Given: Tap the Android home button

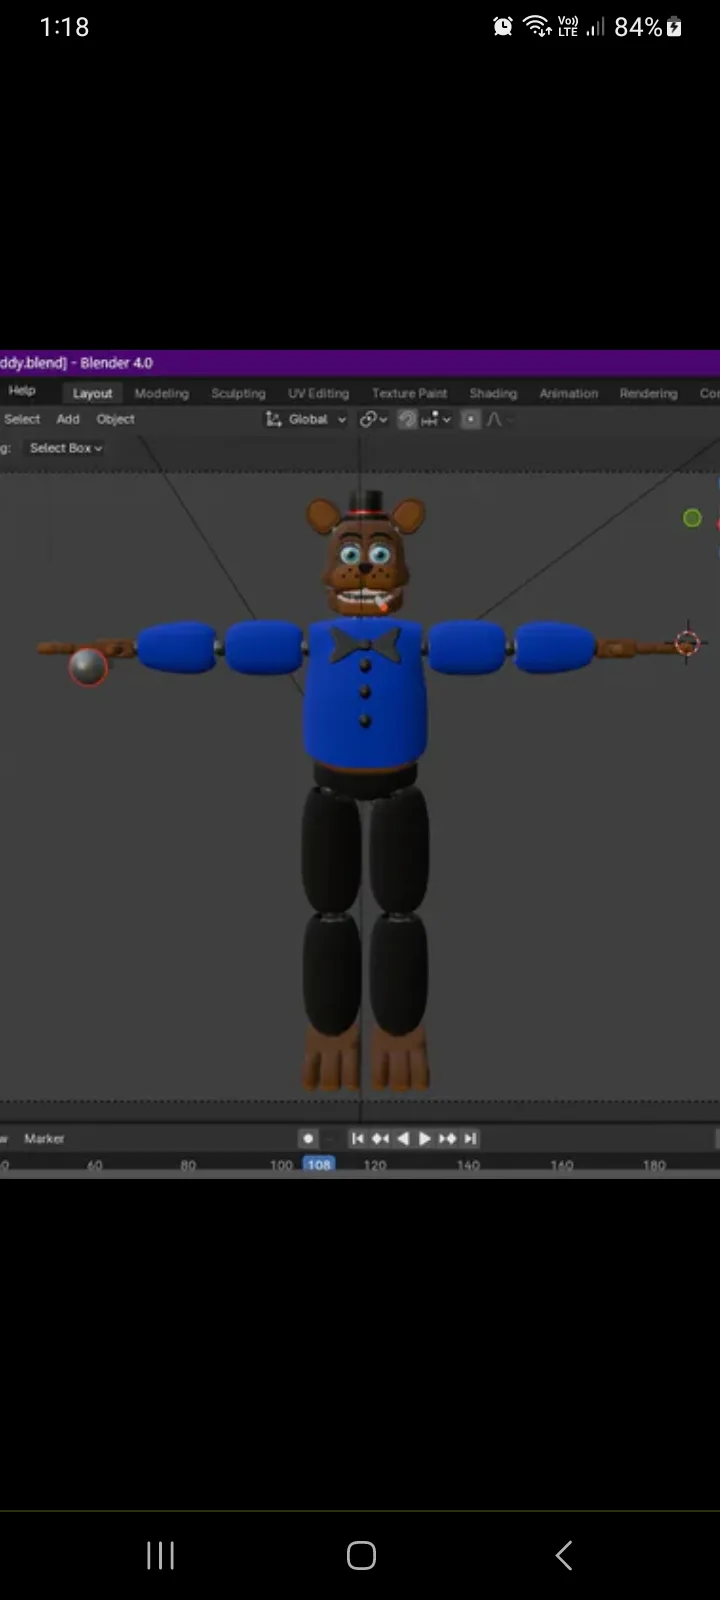Looking at the screenshot, I should pyautogui.click(x=361, y=1555).
